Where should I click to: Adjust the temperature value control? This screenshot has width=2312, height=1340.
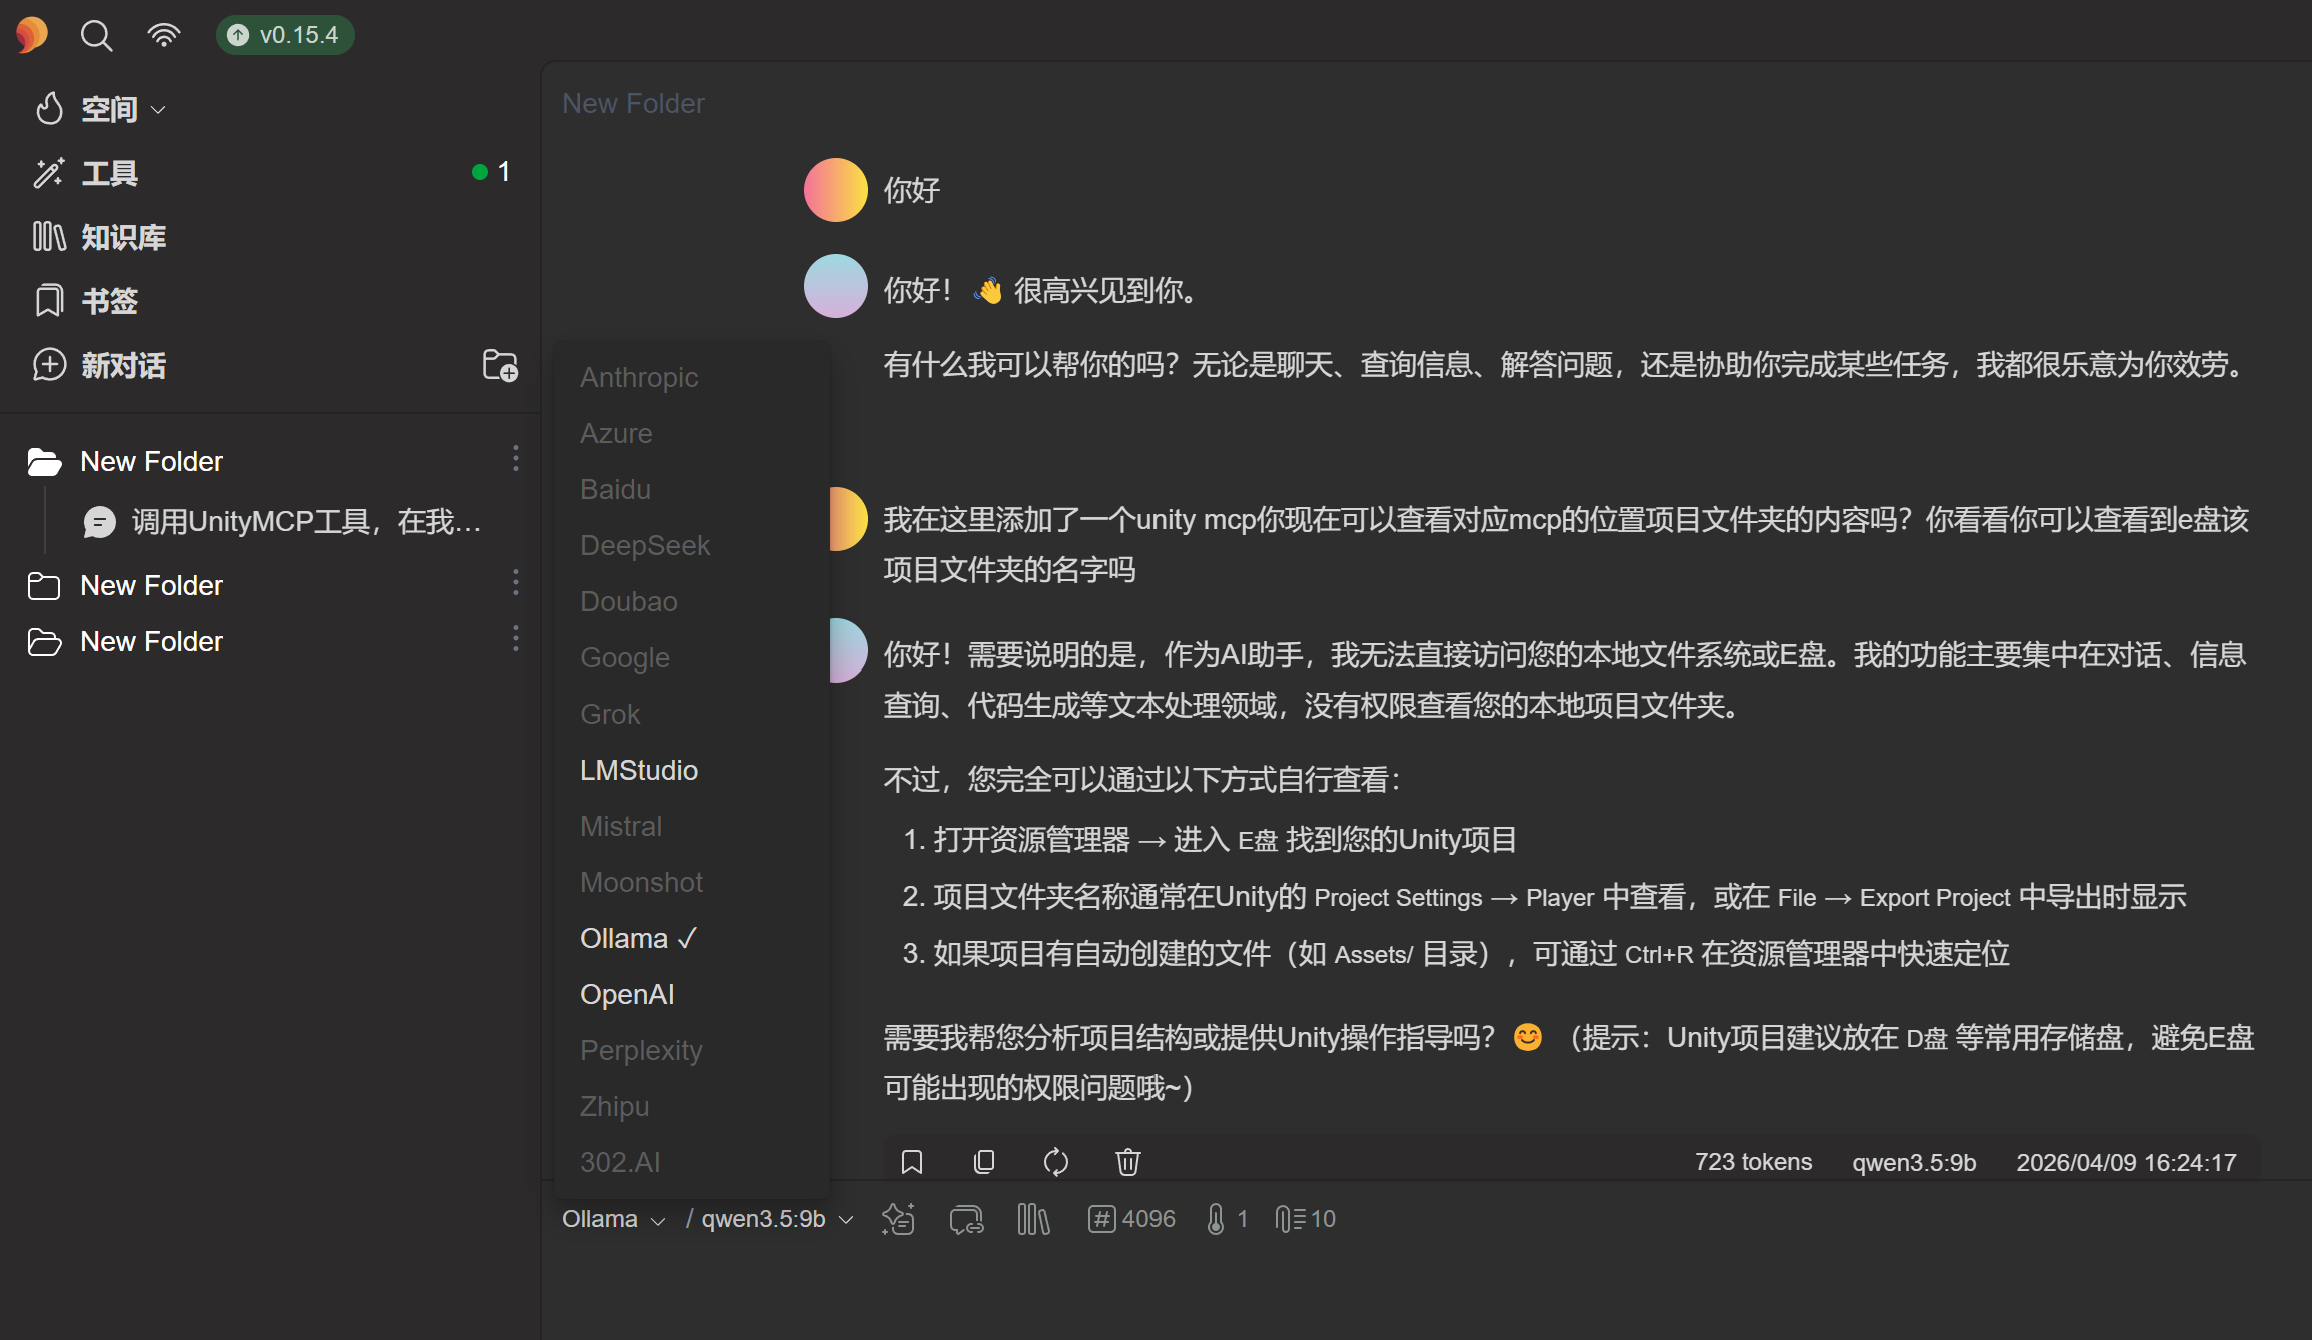(x=1225, y=1218)
